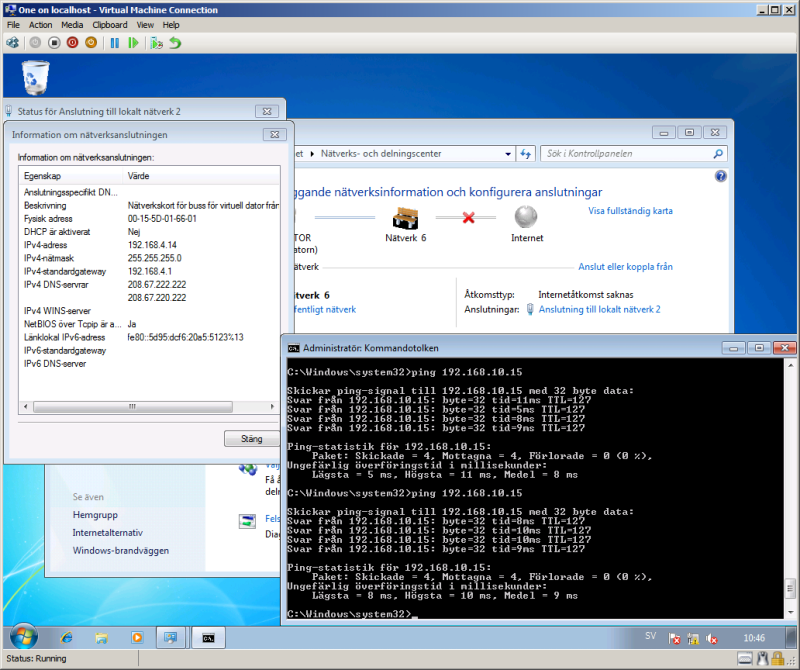Image resolution: width=800 pixels, height=670 pixels.
Task: Click the down scroll arrow in Kommandotolken
Action: [x=790, y=612]
